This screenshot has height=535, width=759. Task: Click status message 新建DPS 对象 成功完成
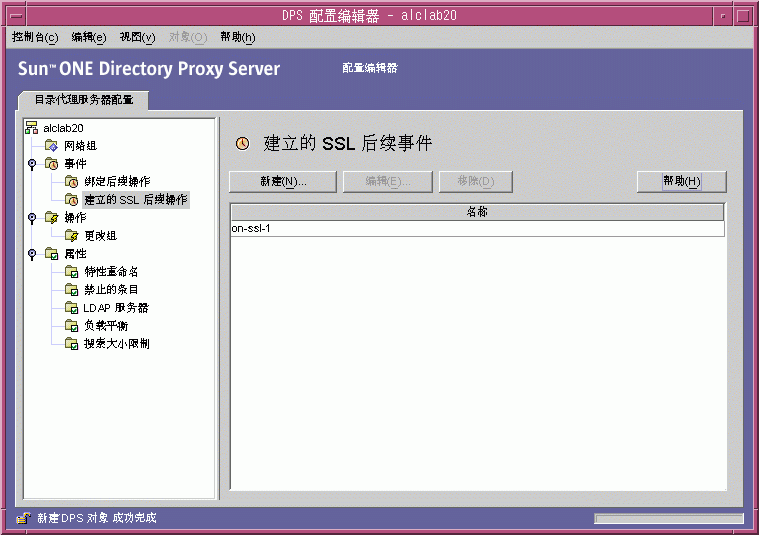97,518
